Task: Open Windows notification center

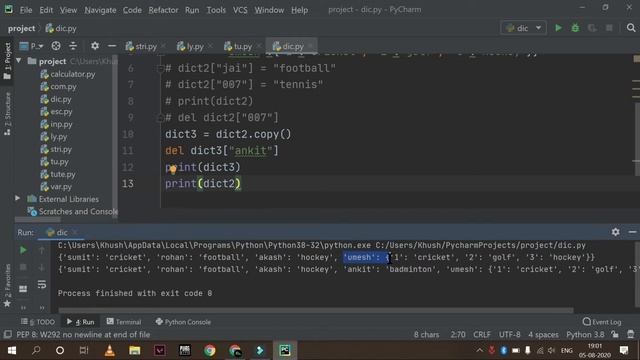Action: pos(624,350)
